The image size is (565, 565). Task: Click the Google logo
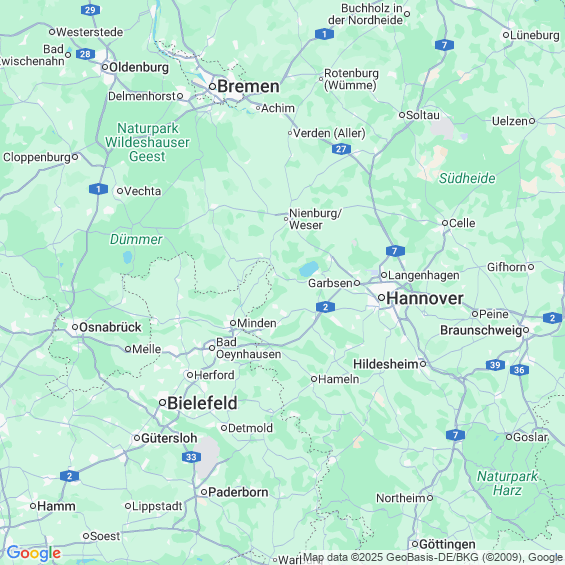[x=34, y=553]
